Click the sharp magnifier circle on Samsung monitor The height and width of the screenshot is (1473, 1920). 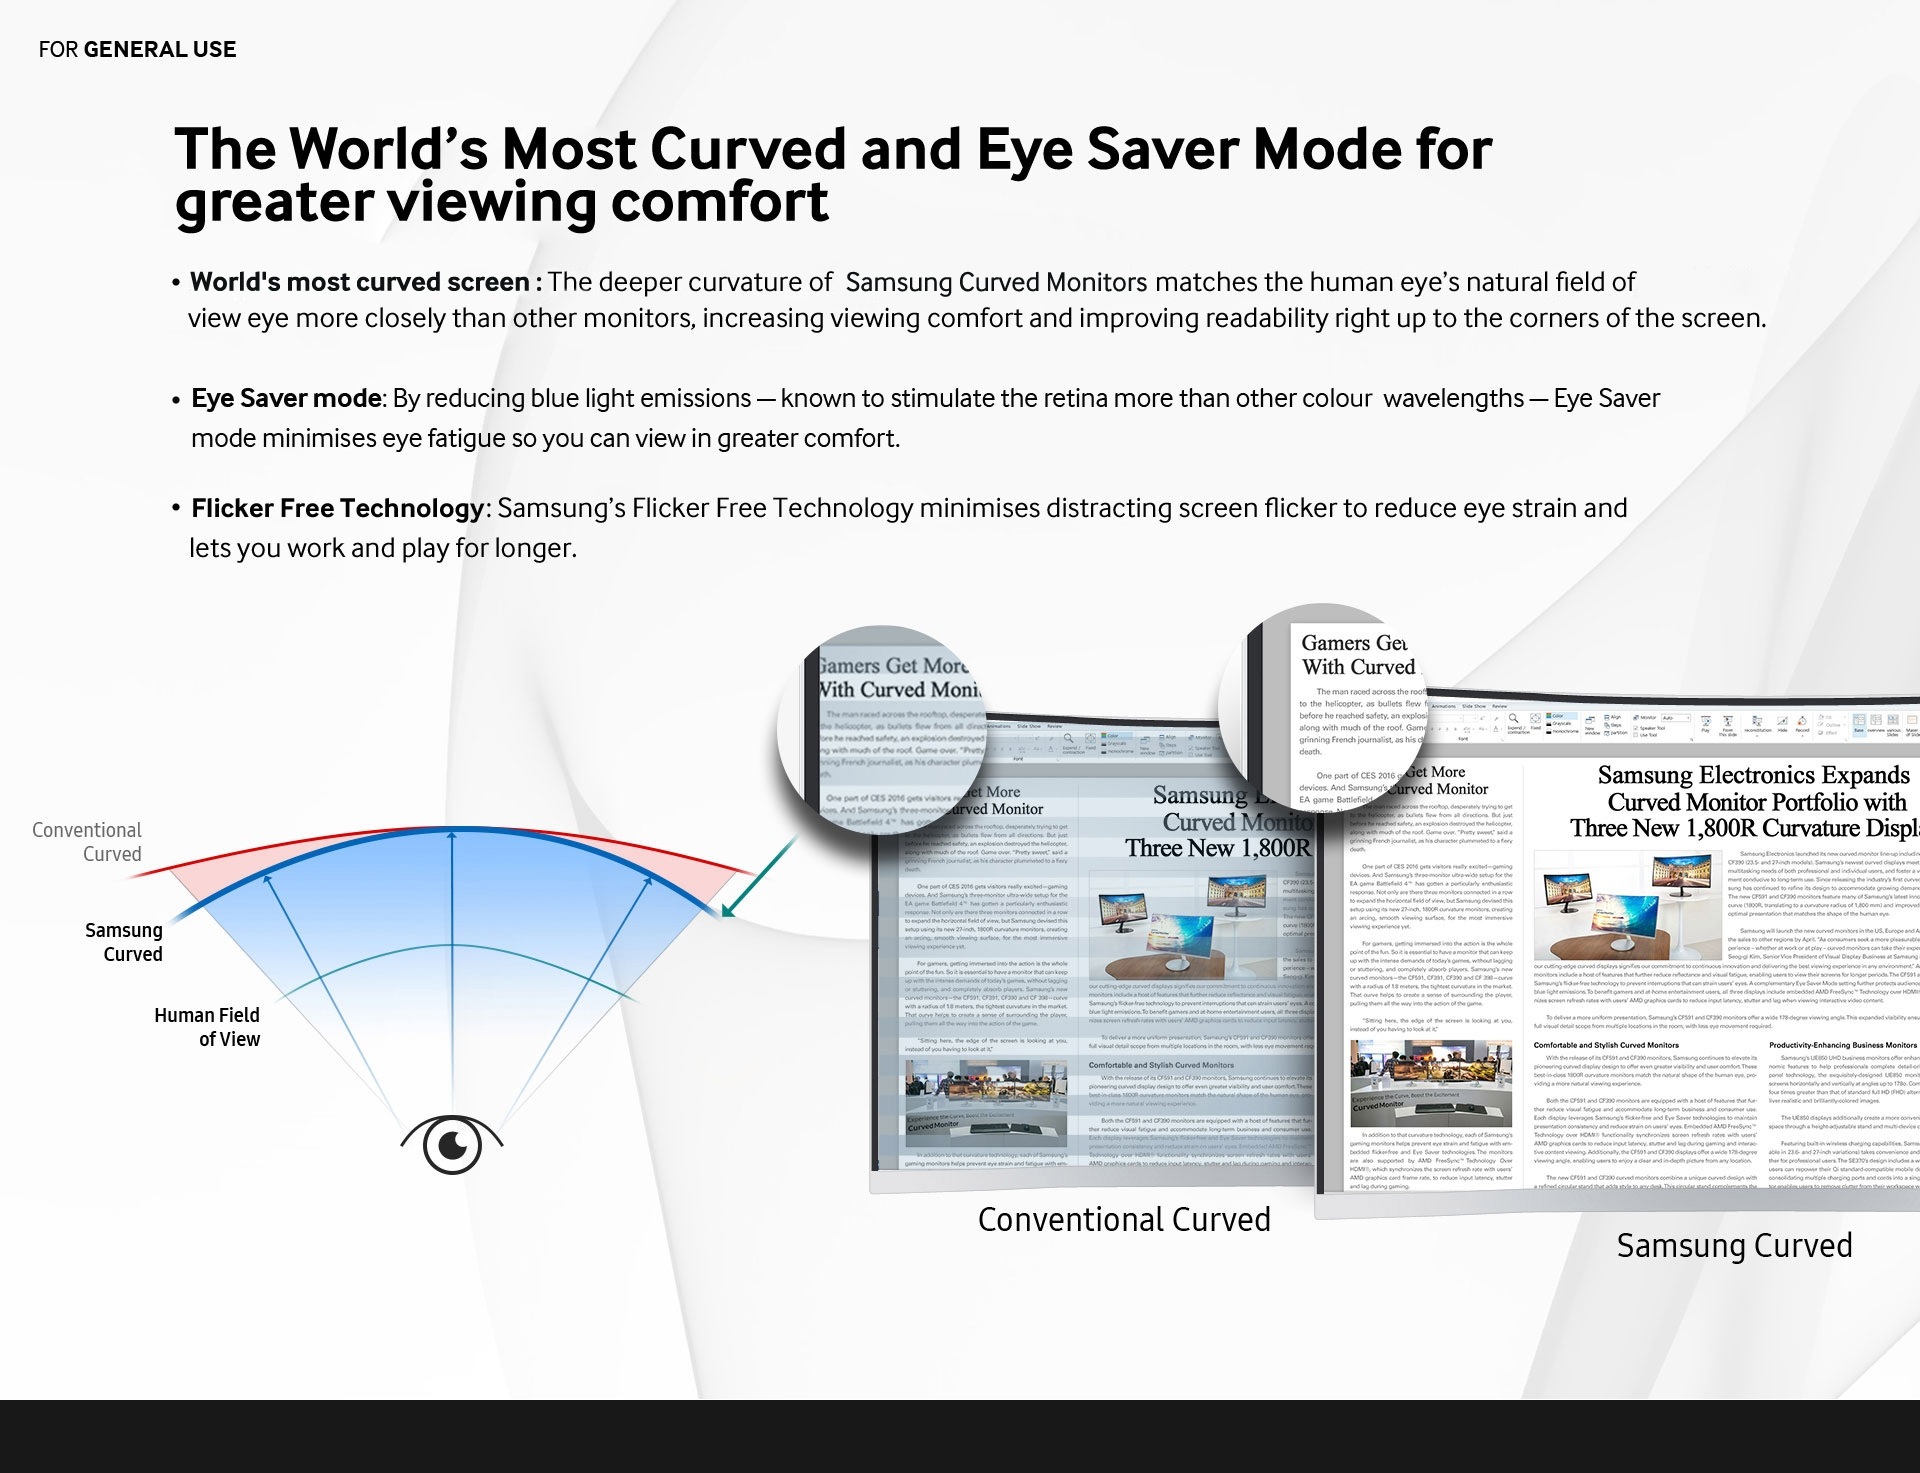tap(1324, 709)
